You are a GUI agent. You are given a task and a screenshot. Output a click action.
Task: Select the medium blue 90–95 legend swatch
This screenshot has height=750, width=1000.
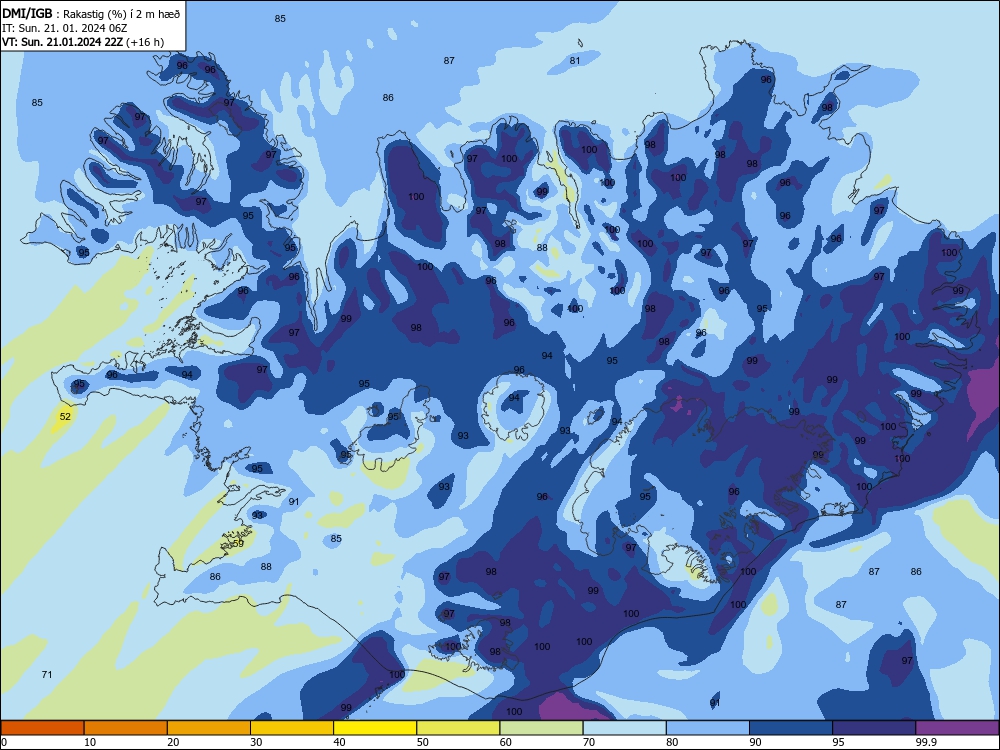click(791, 728)
